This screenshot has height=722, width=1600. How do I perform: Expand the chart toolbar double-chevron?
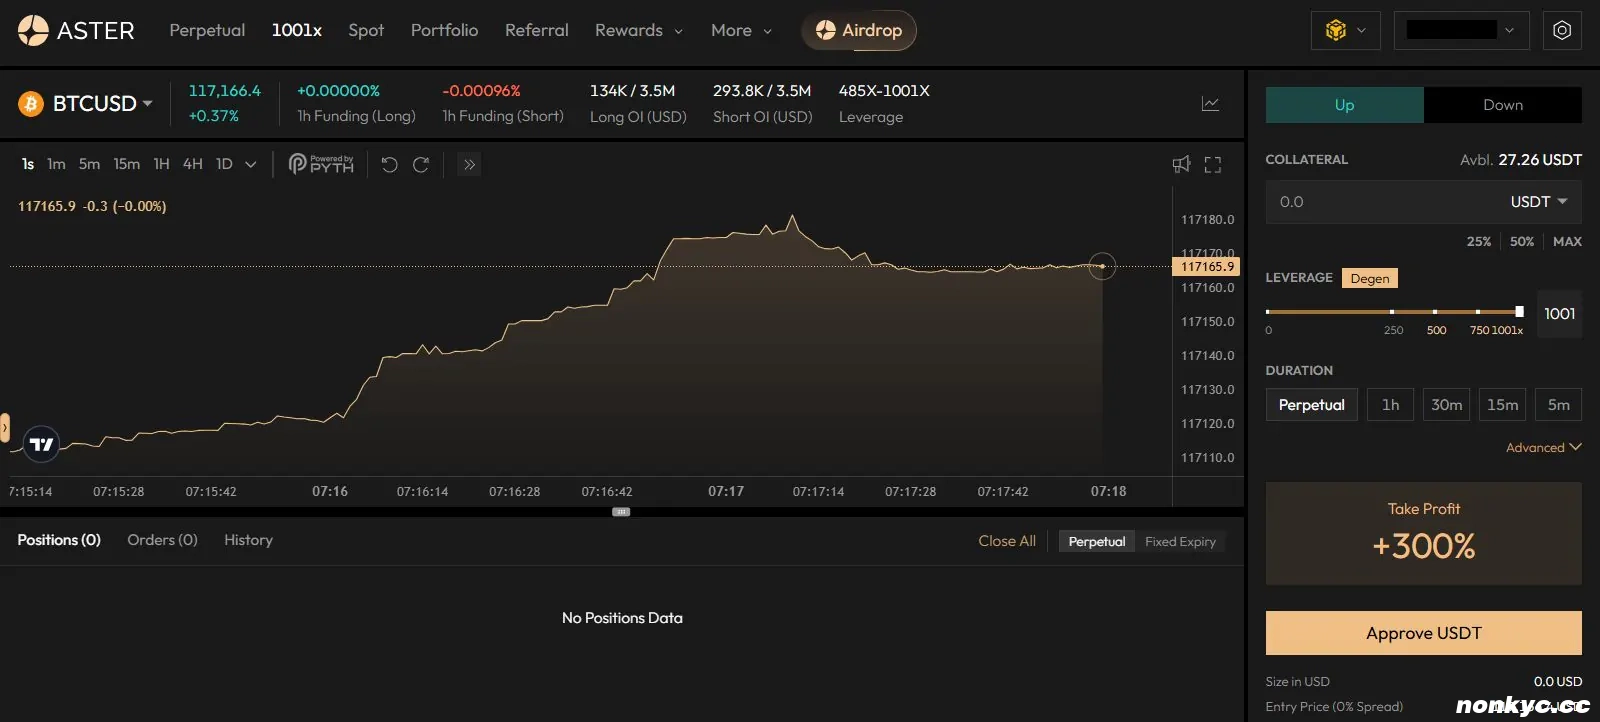tap(469, 164)
